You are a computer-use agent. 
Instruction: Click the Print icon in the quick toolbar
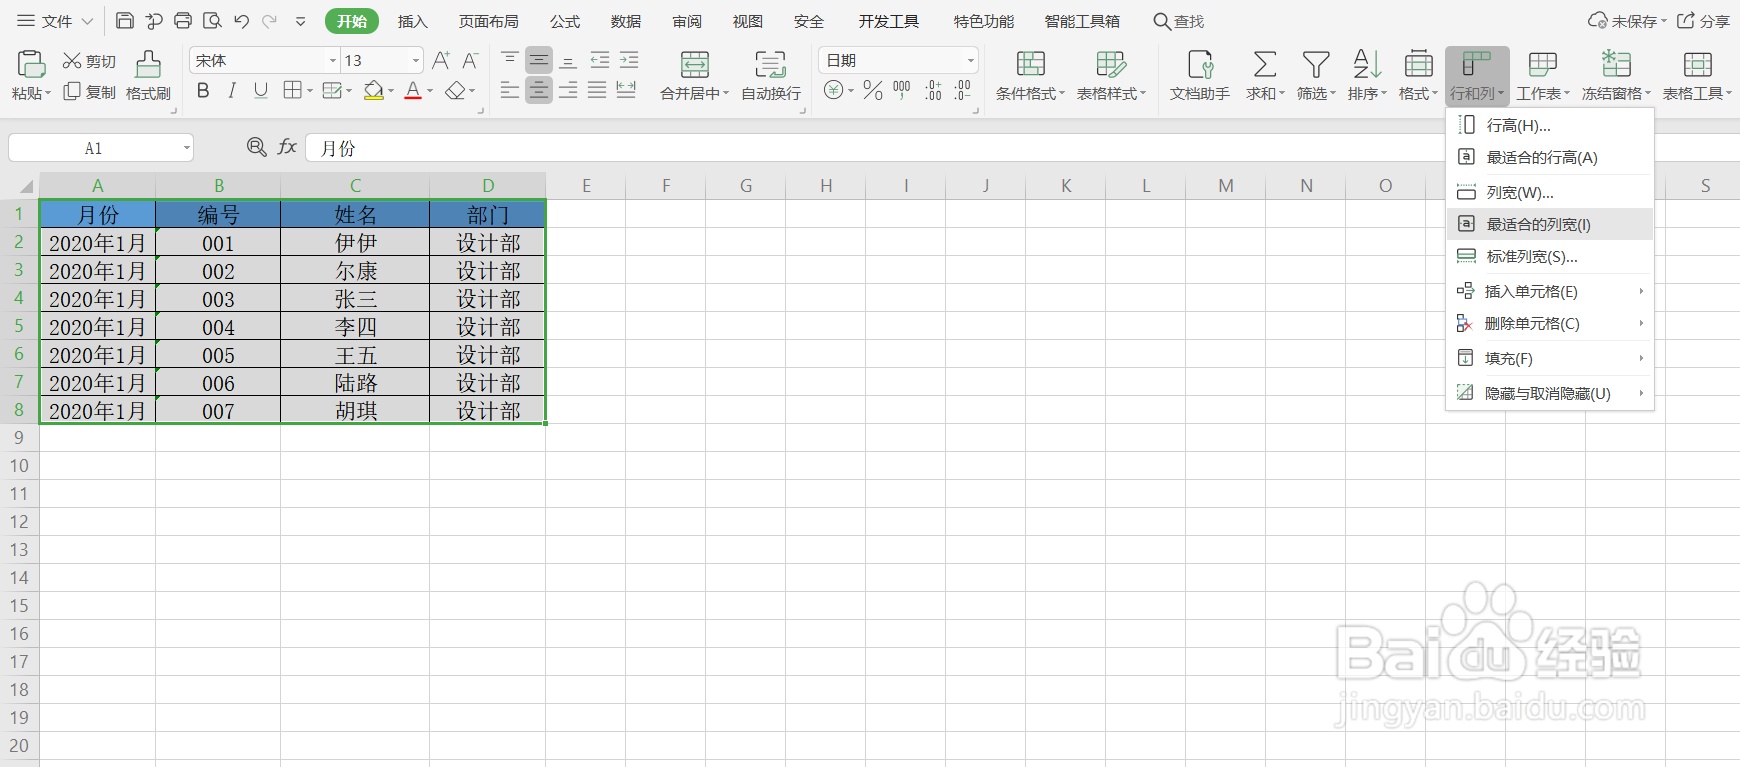183,21
